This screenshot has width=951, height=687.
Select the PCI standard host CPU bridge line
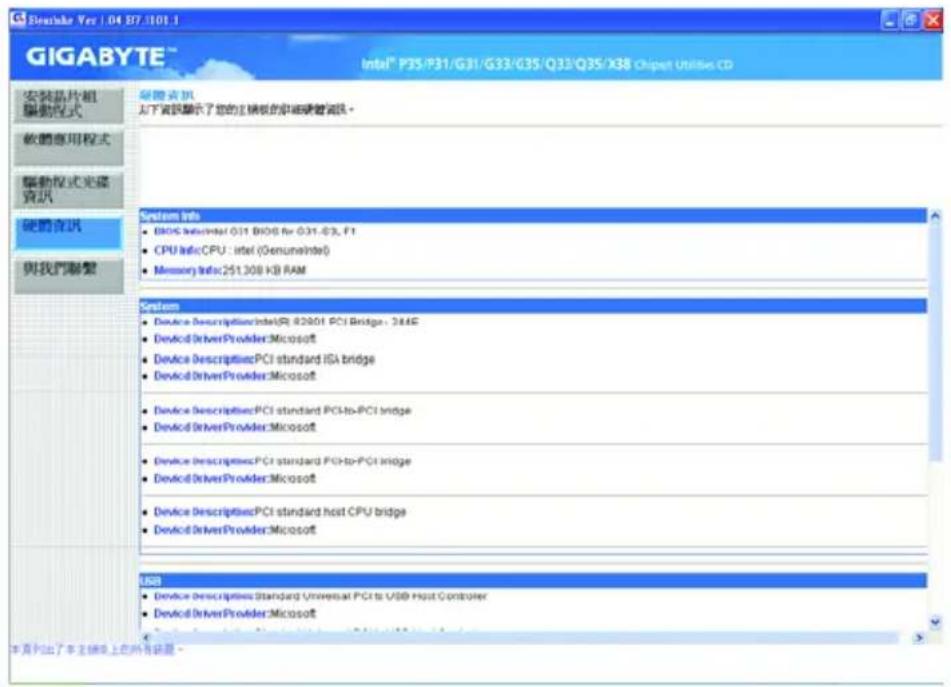(280, 512)
